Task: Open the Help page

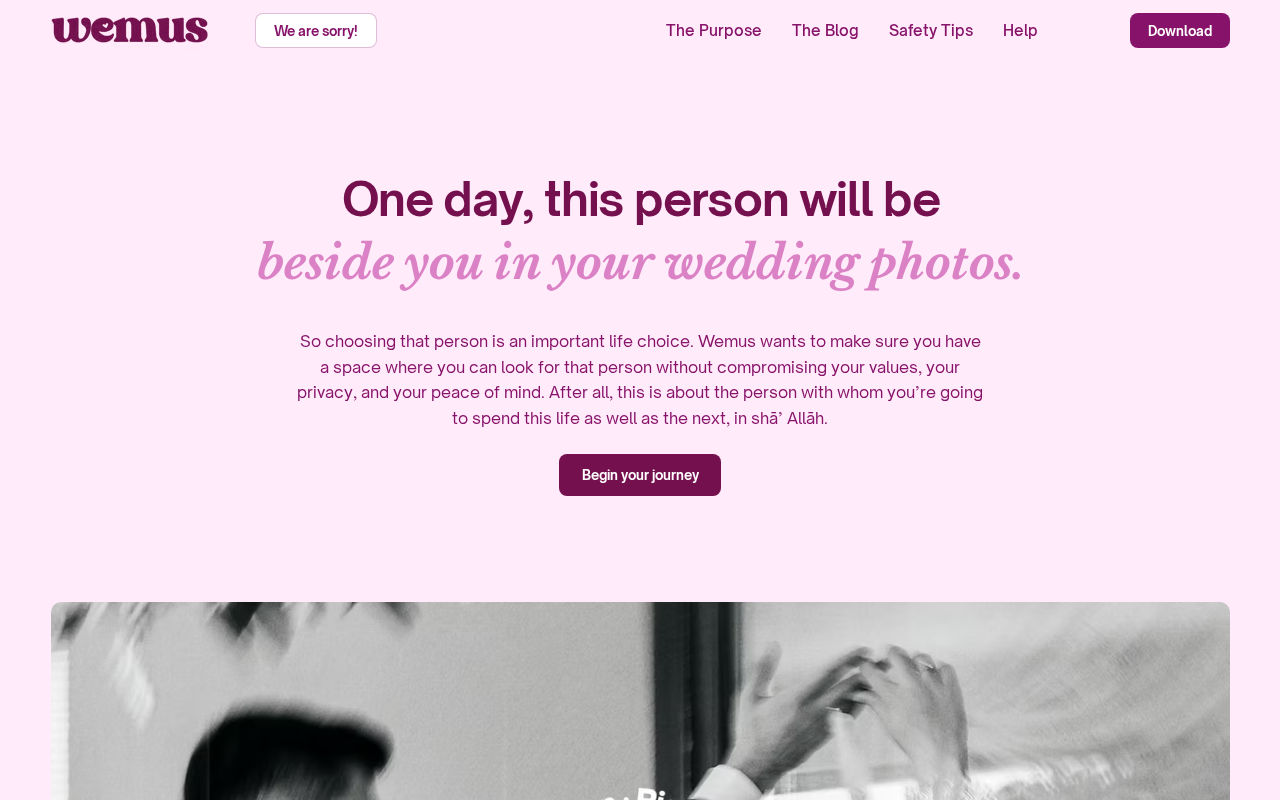Action: [1020, 30]
